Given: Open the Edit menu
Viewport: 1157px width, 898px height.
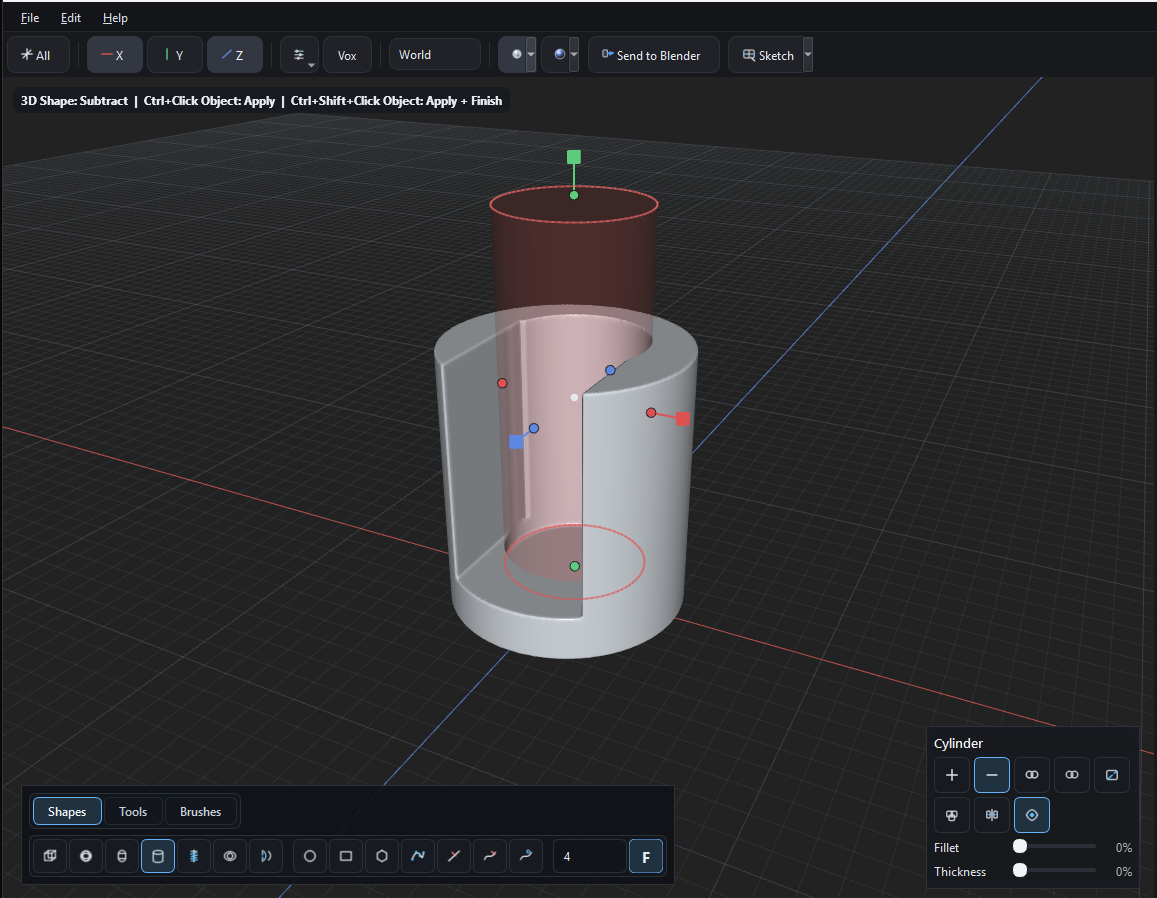Looking at the screenshot, I should tap(70, 17).
